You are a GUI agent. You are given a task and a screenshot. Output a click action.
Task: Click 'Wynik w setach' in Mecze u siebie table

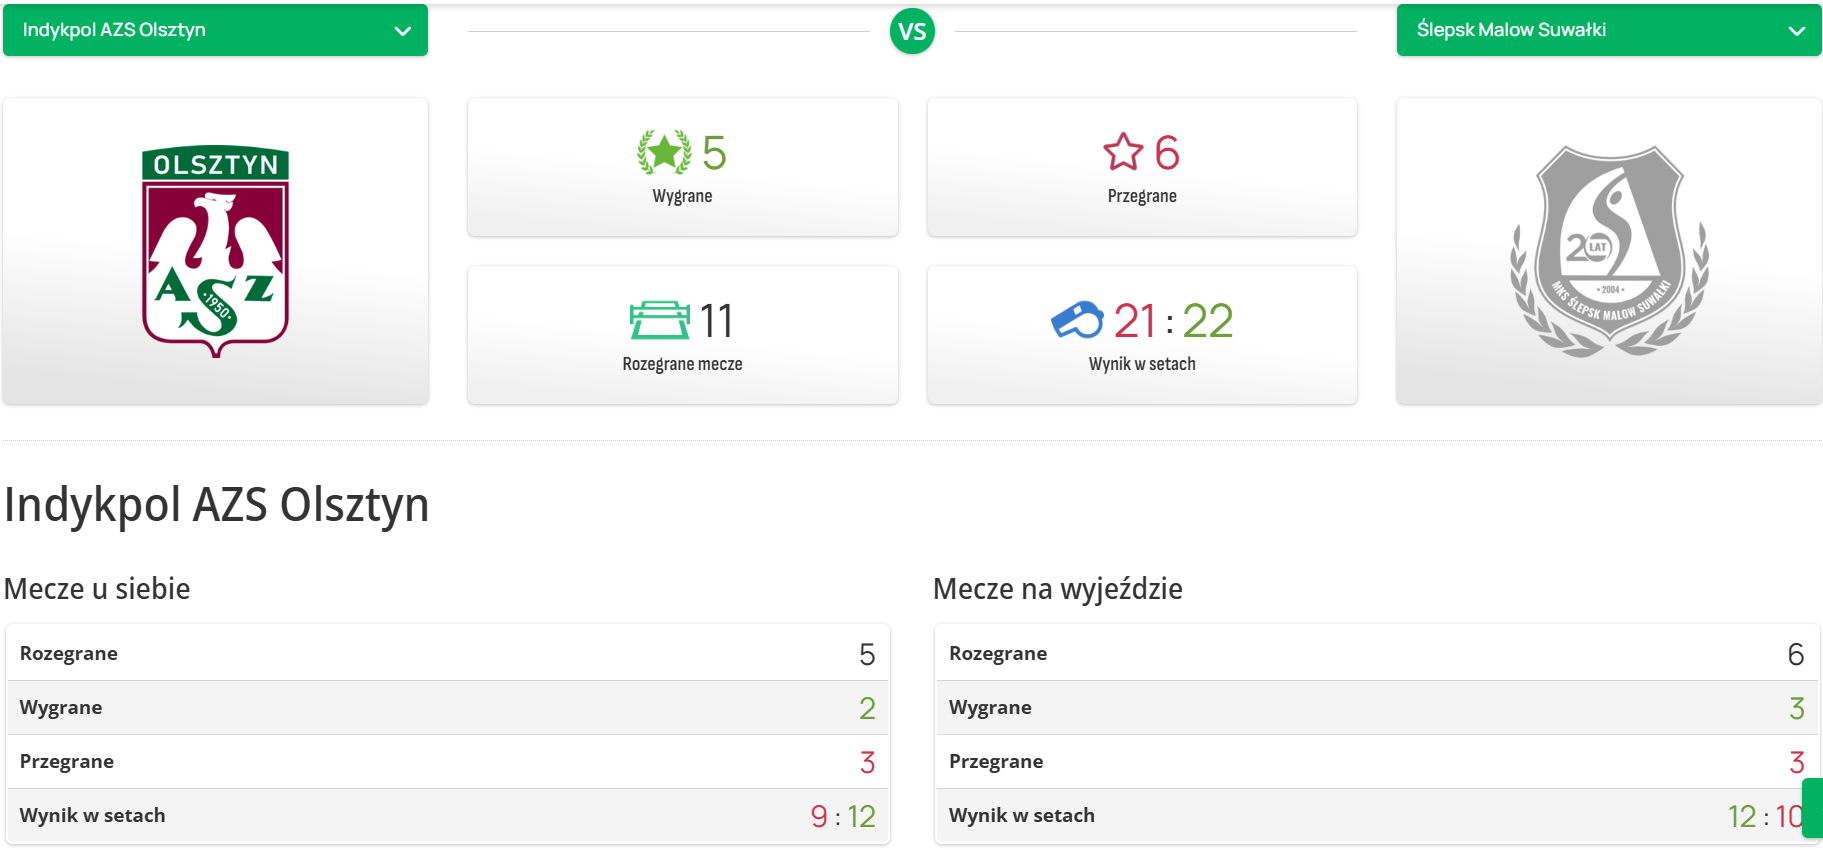pos(93,815)
